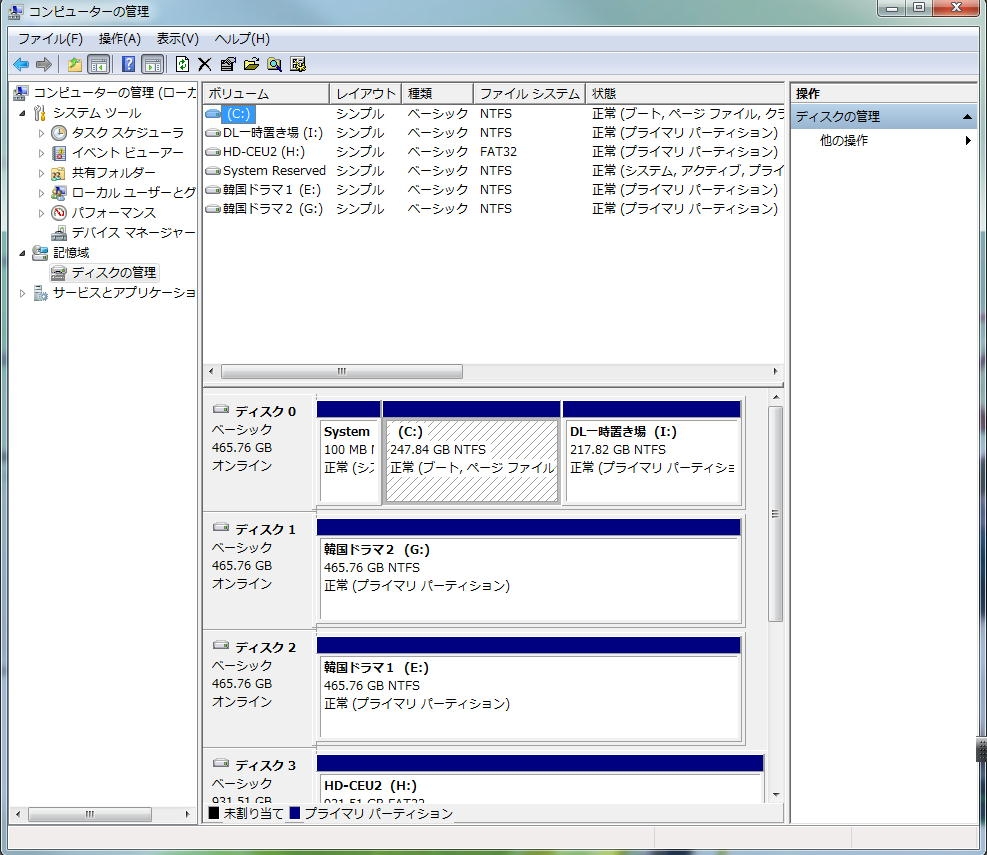This screenshot has height=855, width=987.
Task: Click the volume list horizontal scrollbar thumb
Action: [342, 371]
